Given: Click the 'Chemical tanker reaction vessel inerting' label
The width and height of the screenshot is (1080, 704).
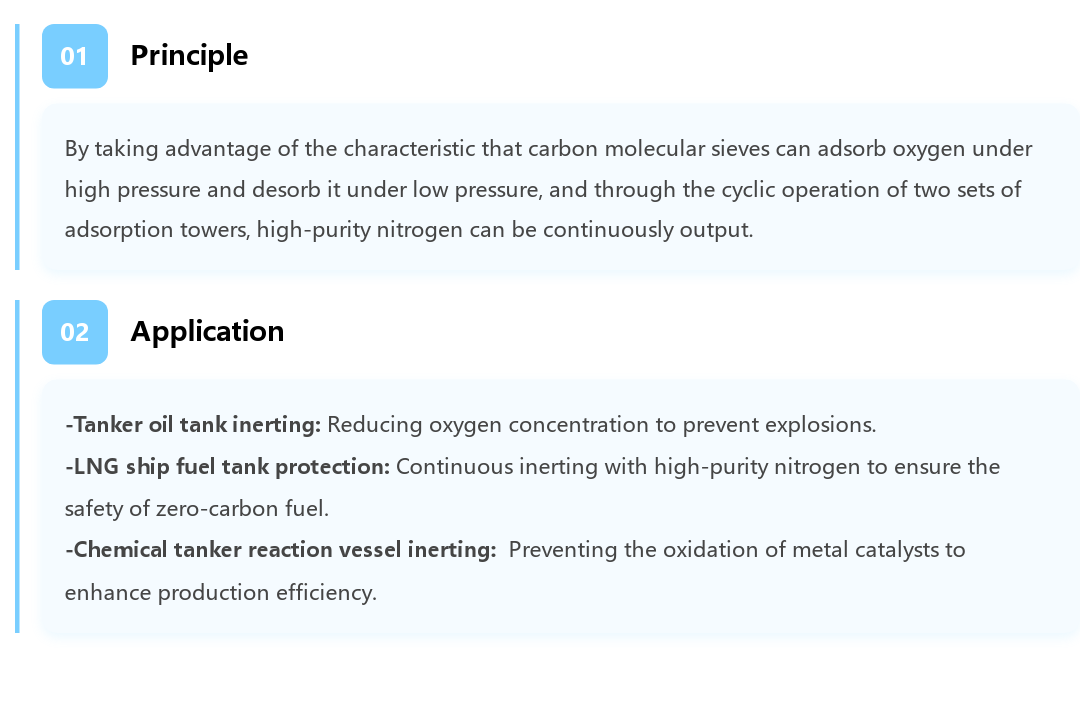Looking at the screenshot, I should pos(281,550).
